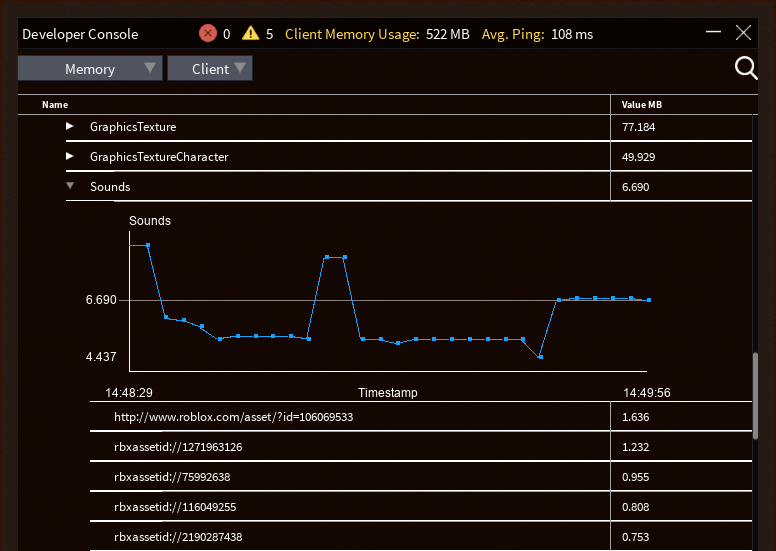This screenshot has width=776, height=551.
Task: Click the 14:48:29 start timestamp
Action: pyautogui.click(x=129, y=393)
